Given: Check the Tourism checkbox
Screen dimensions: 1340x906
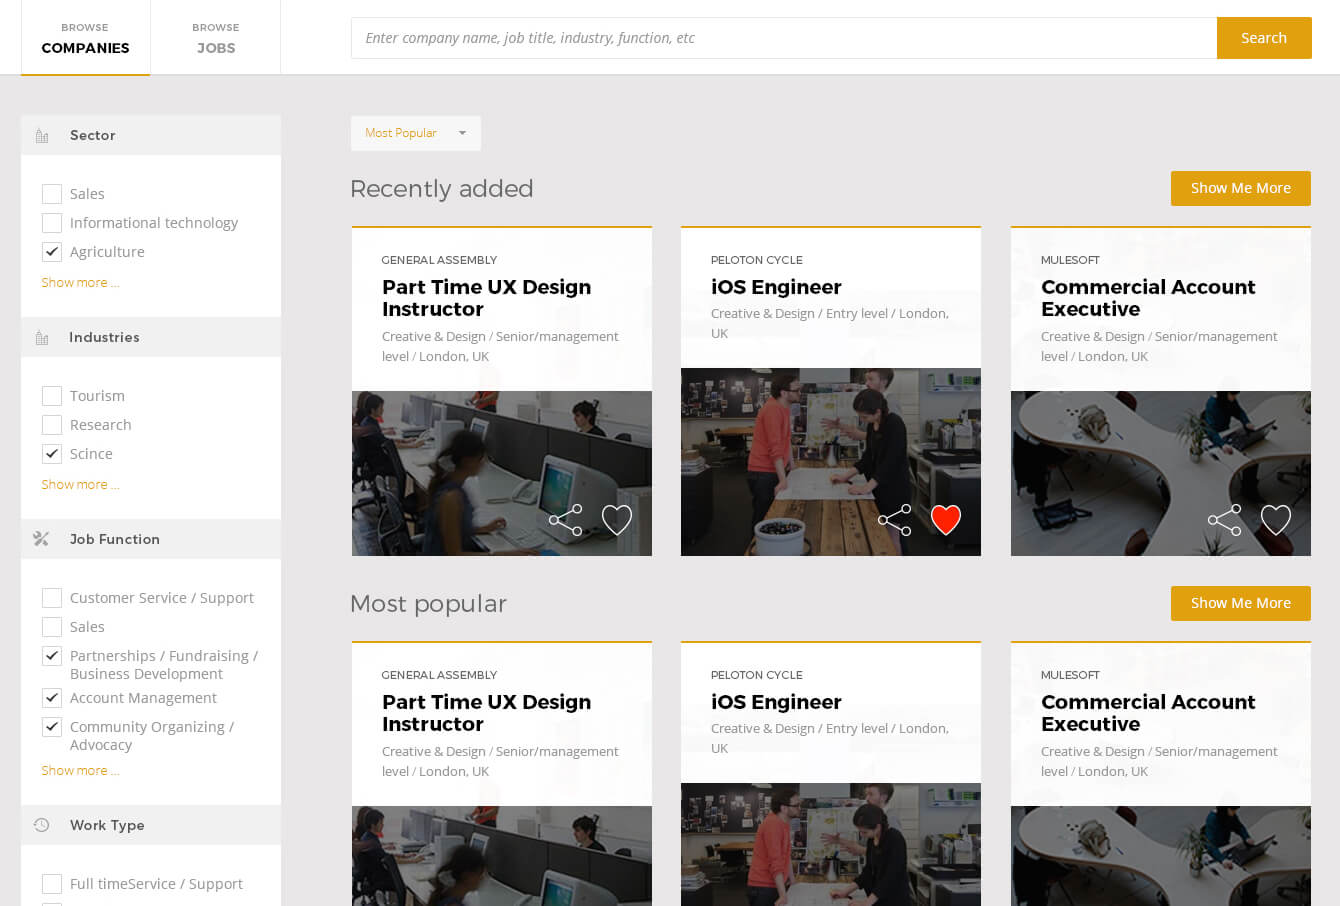Looking at the screenshot, I should pos(52,396).
